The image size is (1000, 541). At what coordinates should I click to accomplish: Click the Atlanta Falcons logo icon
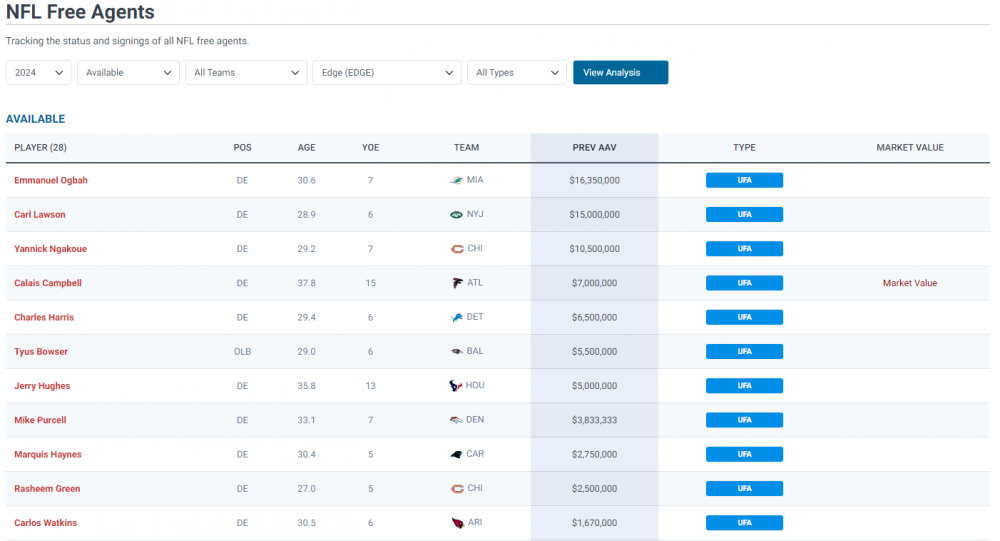click(458, 283)
